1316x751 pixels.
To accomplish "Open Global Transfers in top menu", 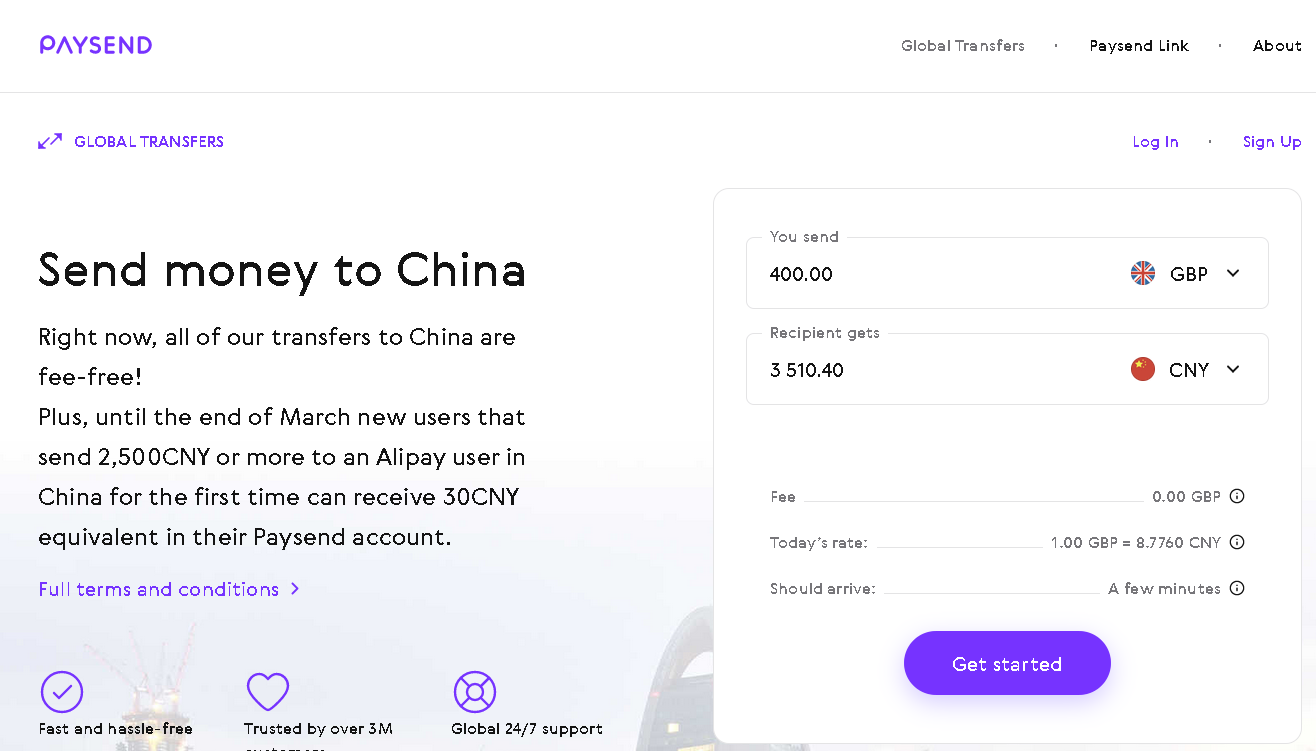I will tap(963, 46).
